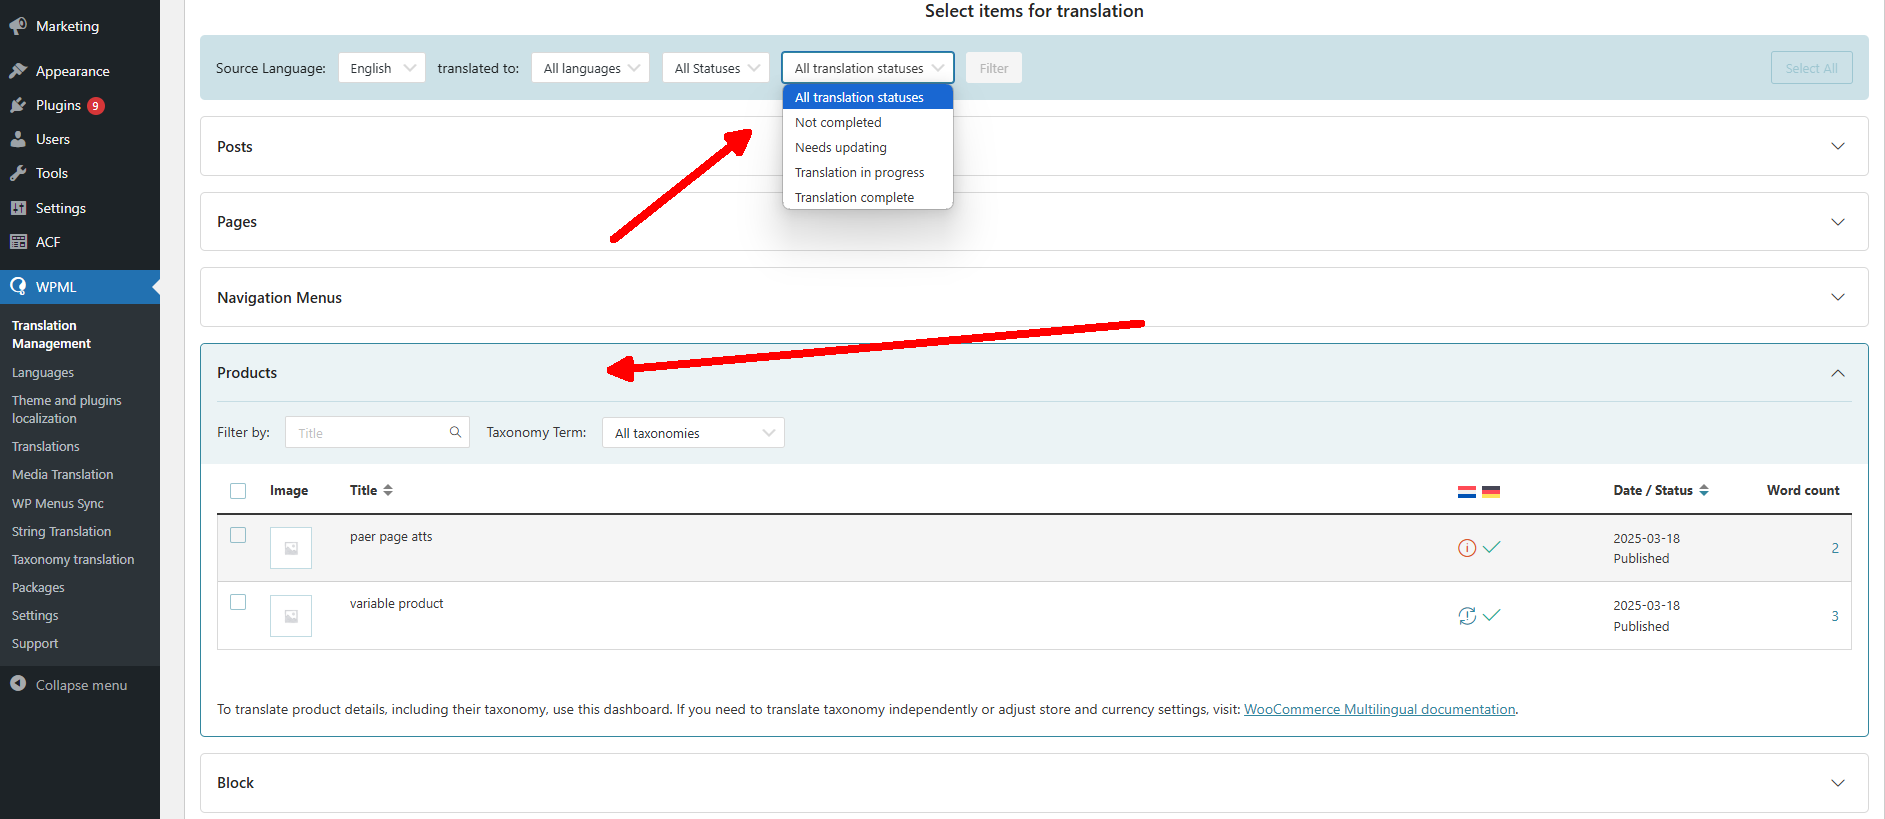
Task: Sort products by Title arrows
Action: tap(388, 490)
